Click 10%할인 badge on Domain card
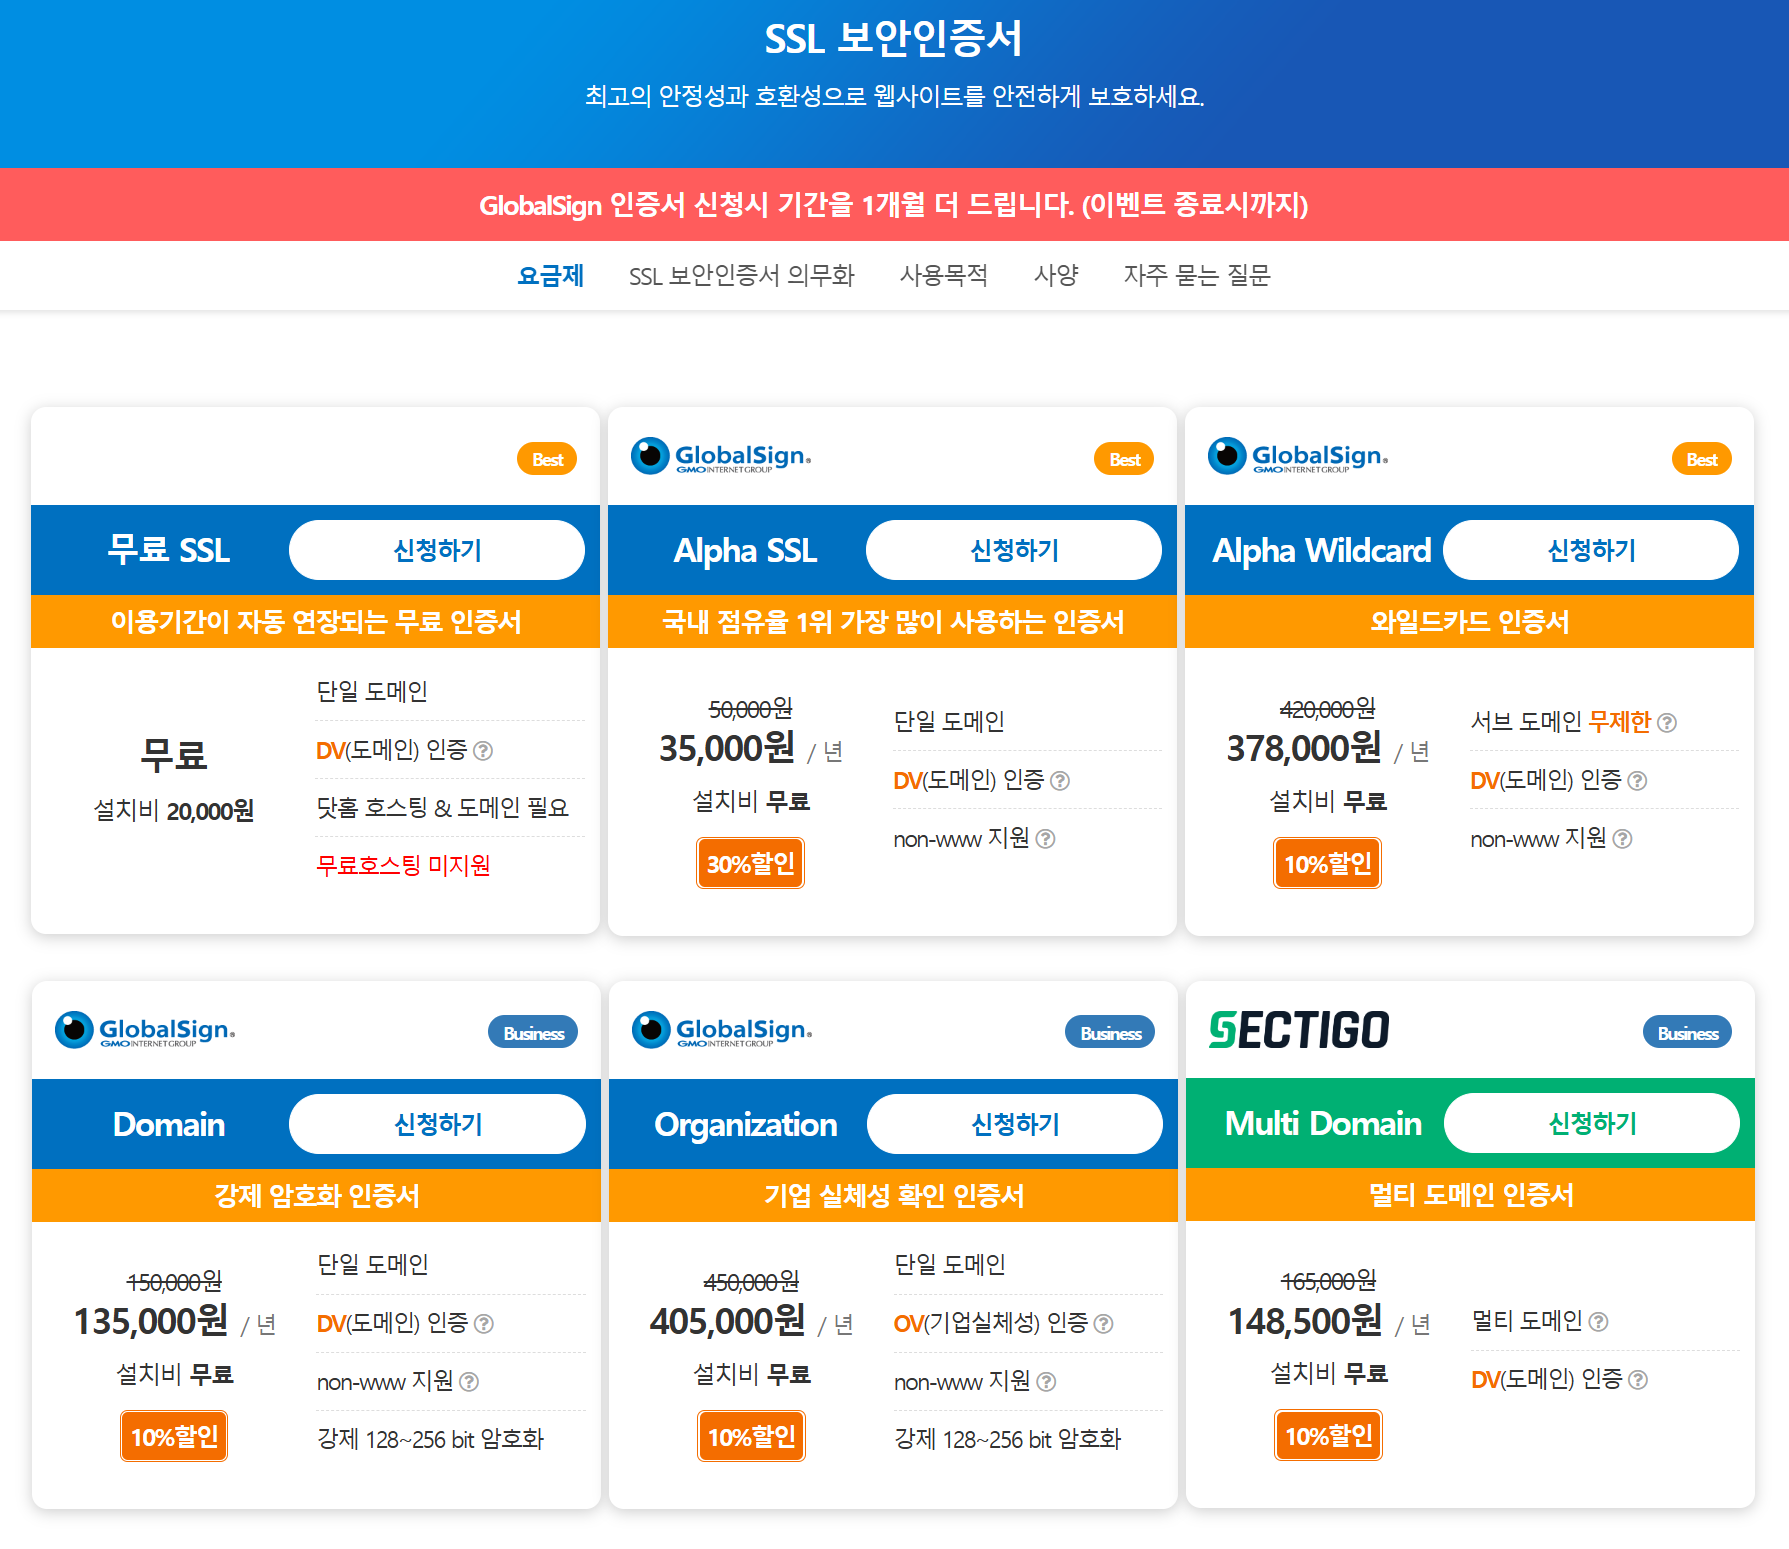 174,1436
